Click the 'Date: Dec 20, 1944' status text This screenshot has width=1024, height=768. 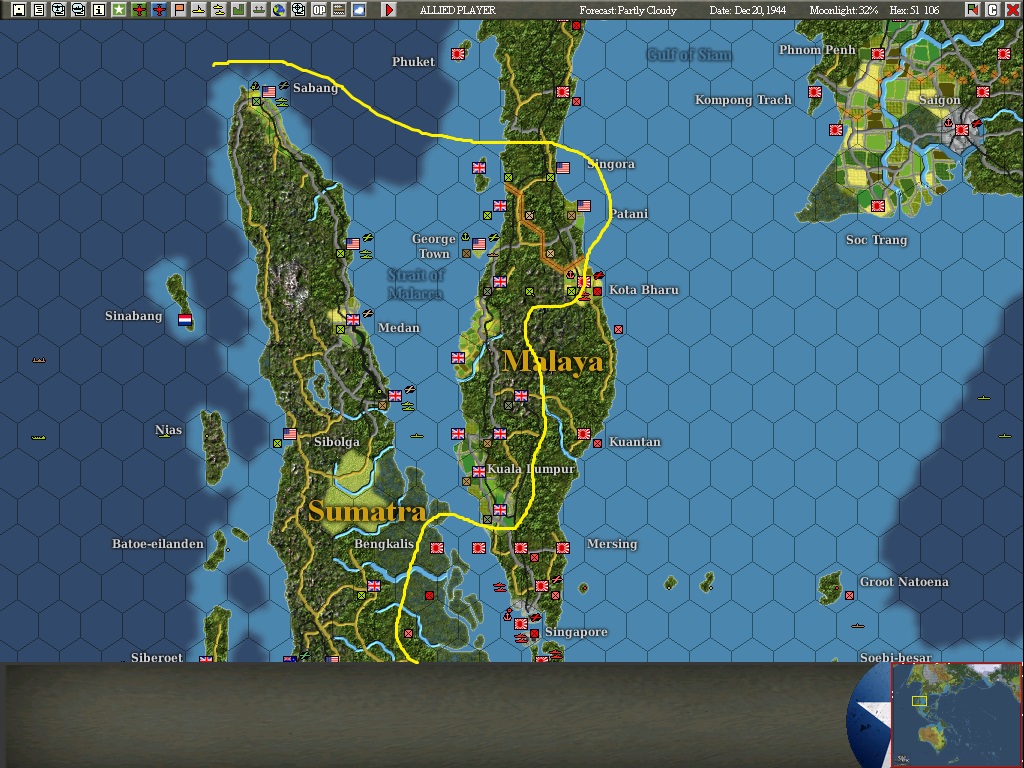(748, 10)
